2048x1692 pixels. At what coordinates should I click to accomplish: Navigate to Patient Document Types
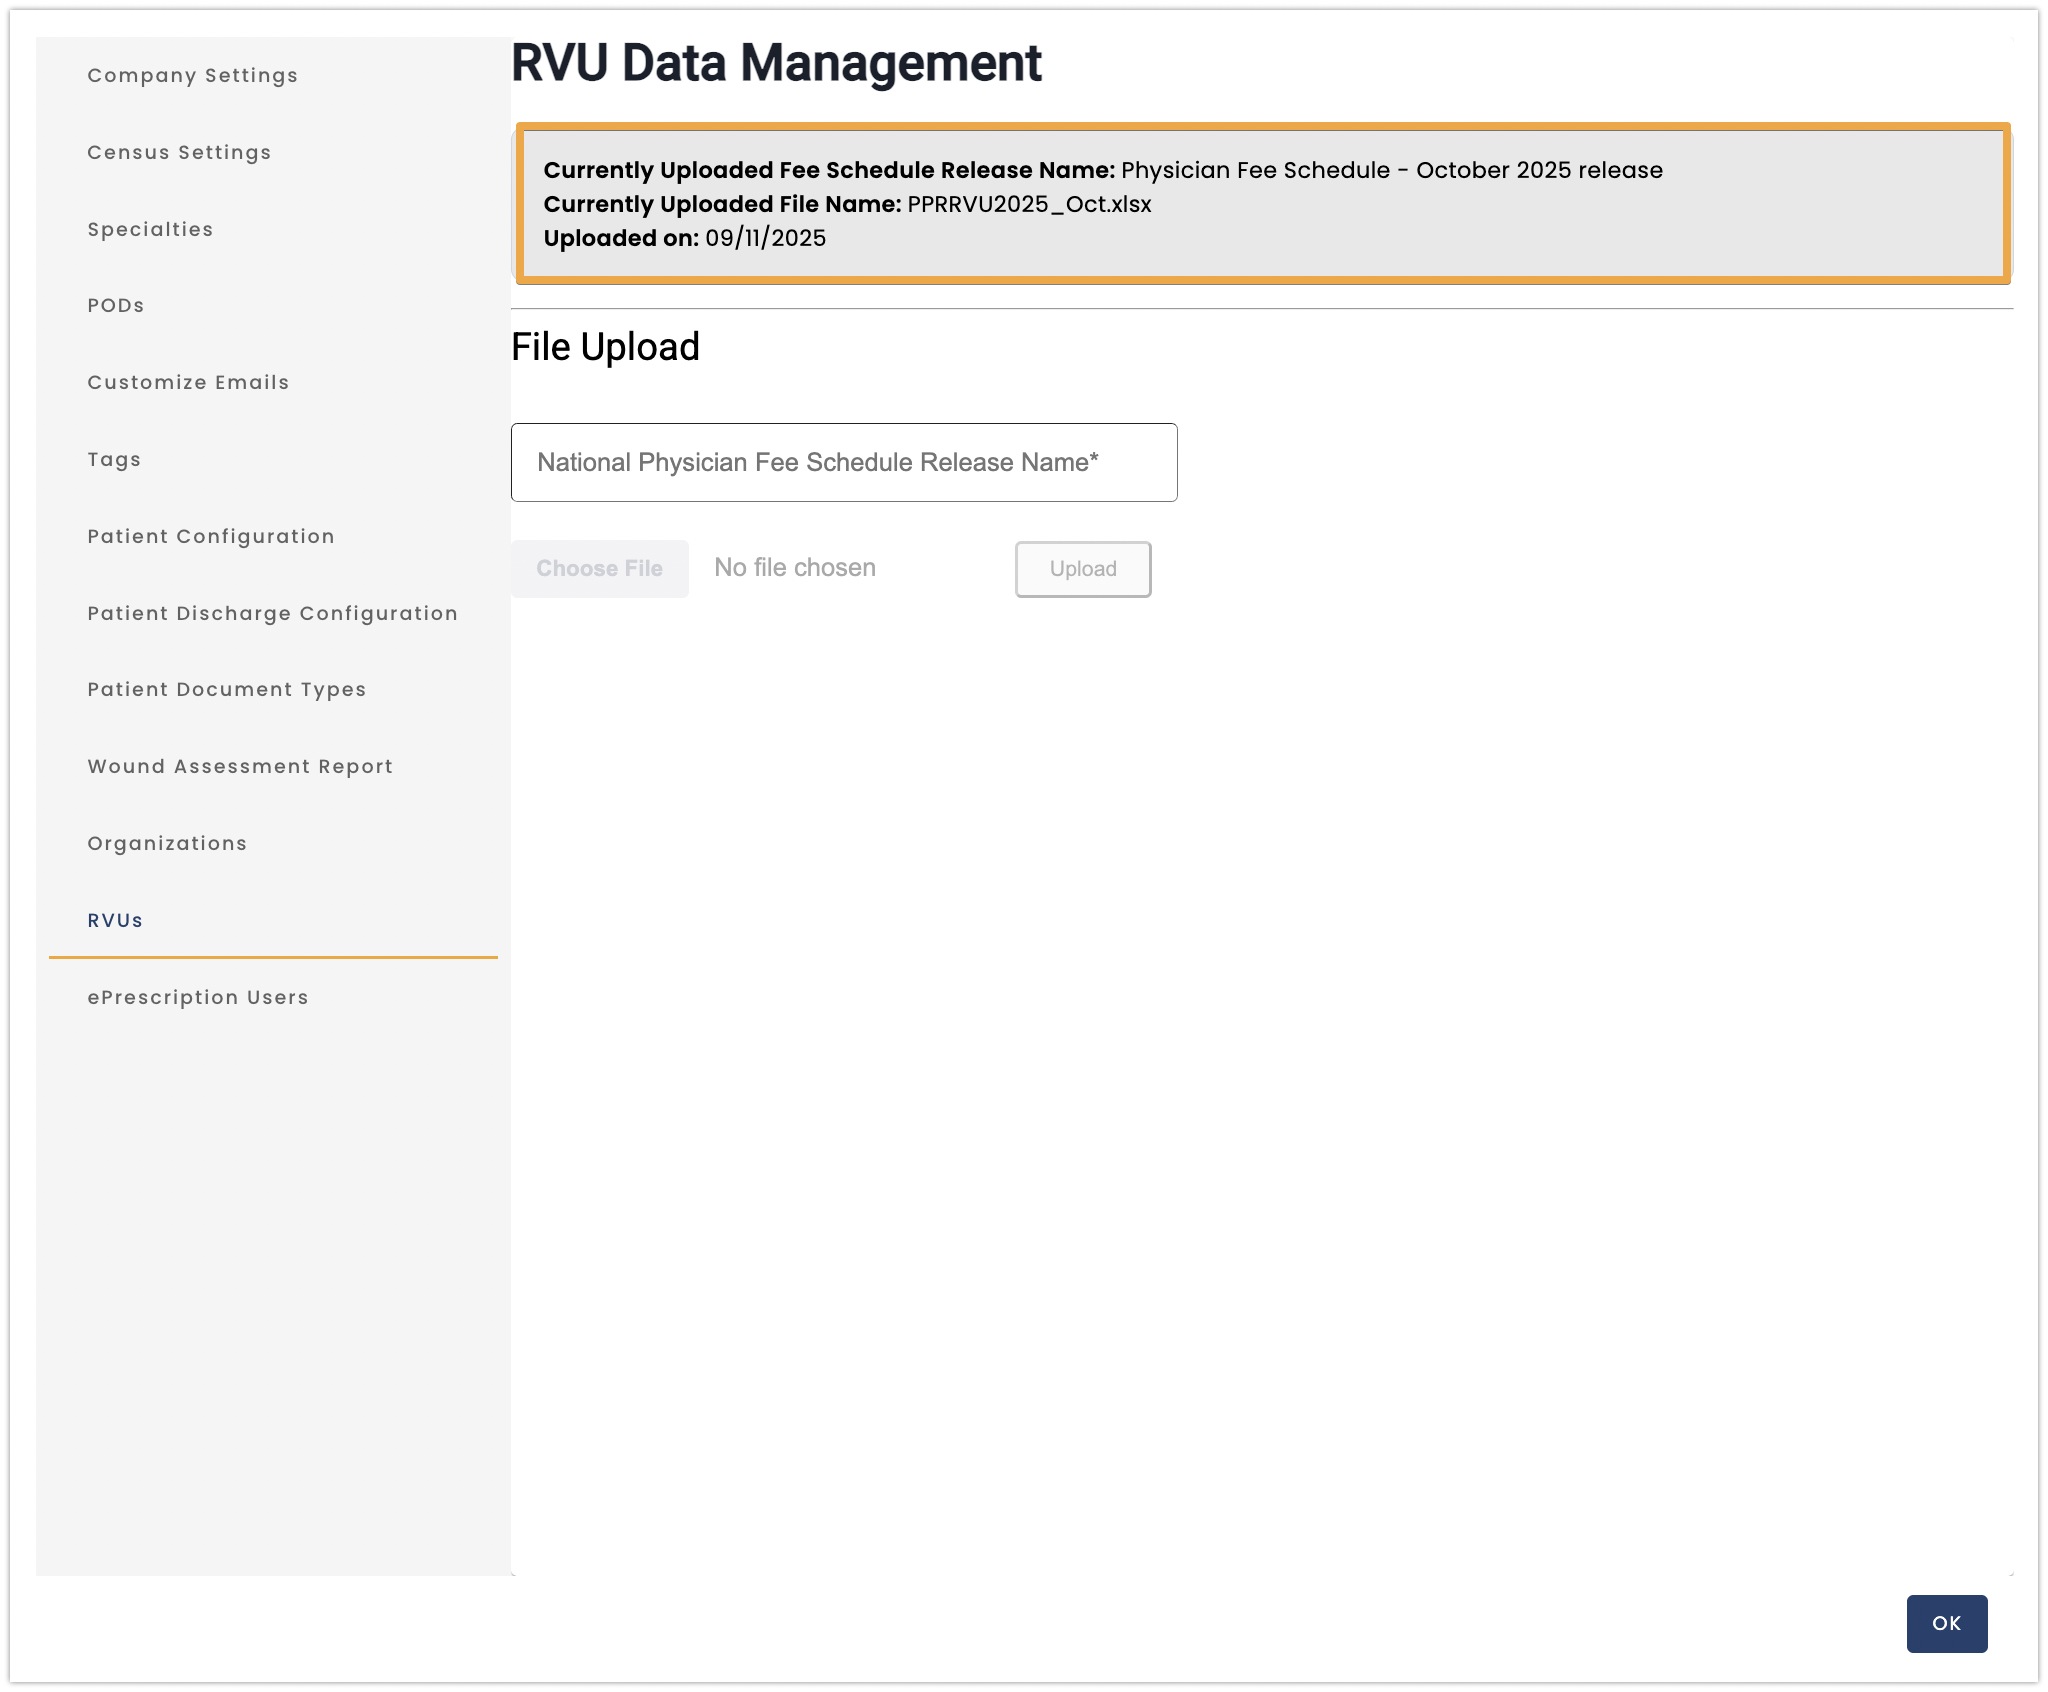click(226, 689)
